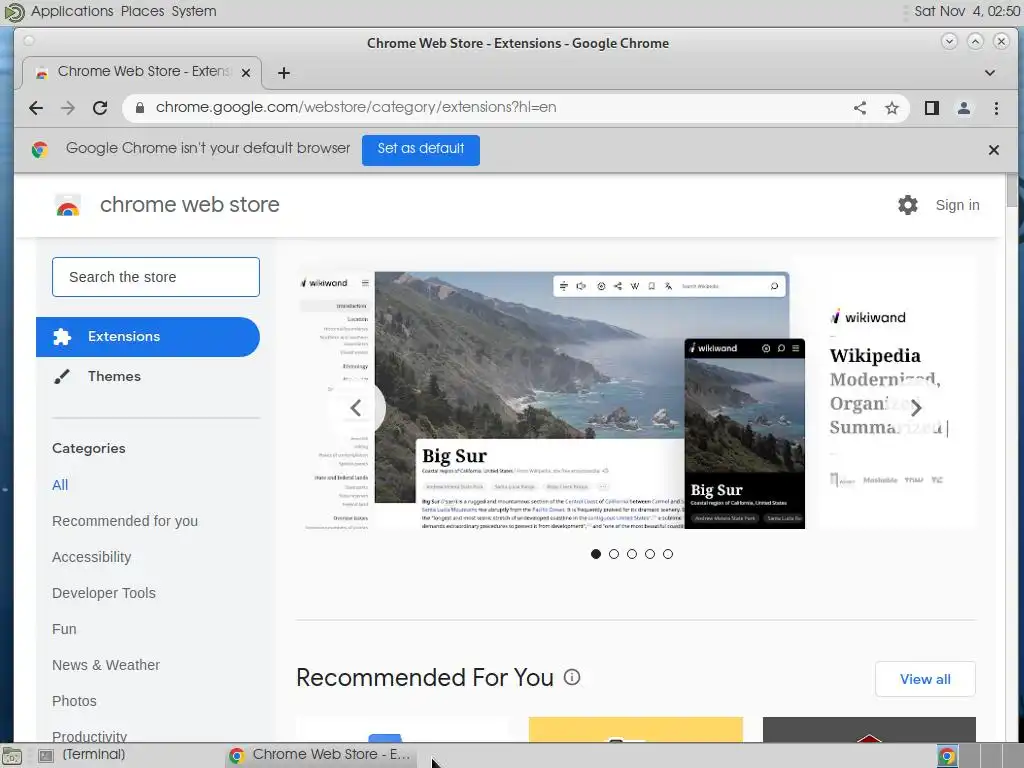Bookmark this tab with the star icon
The image size is (1024, 768).
point(891,108)
